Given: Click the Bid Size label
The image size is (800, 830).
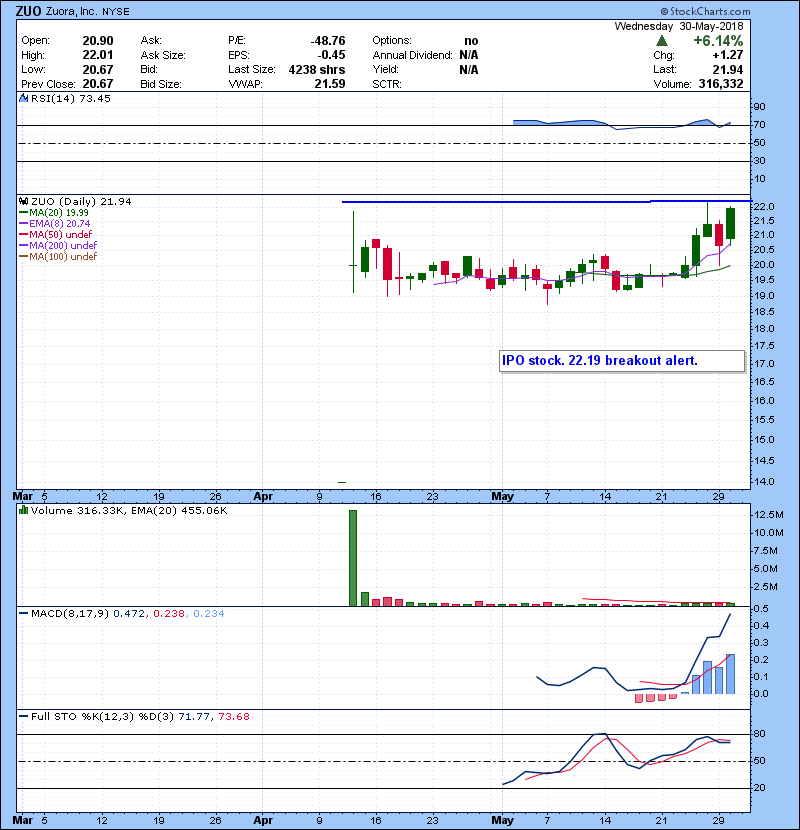Looking at the screenshot, I should [x=161, y=84].
